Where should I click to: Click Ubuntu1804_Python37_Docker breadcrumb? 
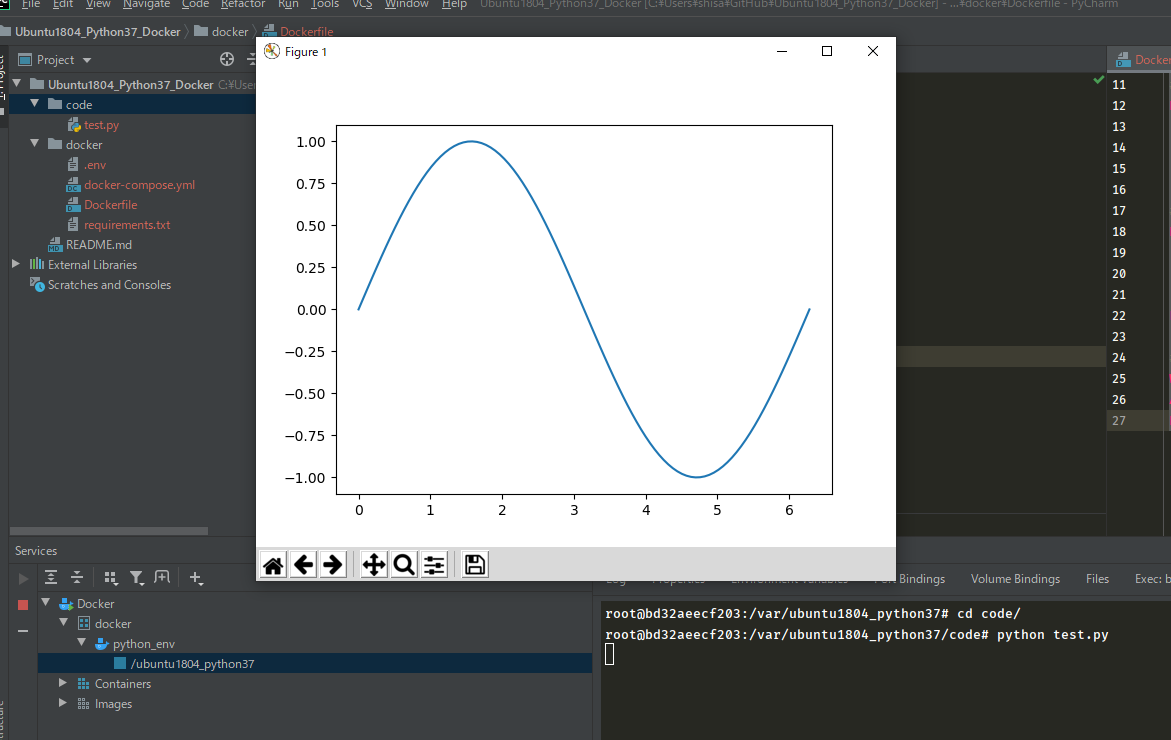coord(97,31)
